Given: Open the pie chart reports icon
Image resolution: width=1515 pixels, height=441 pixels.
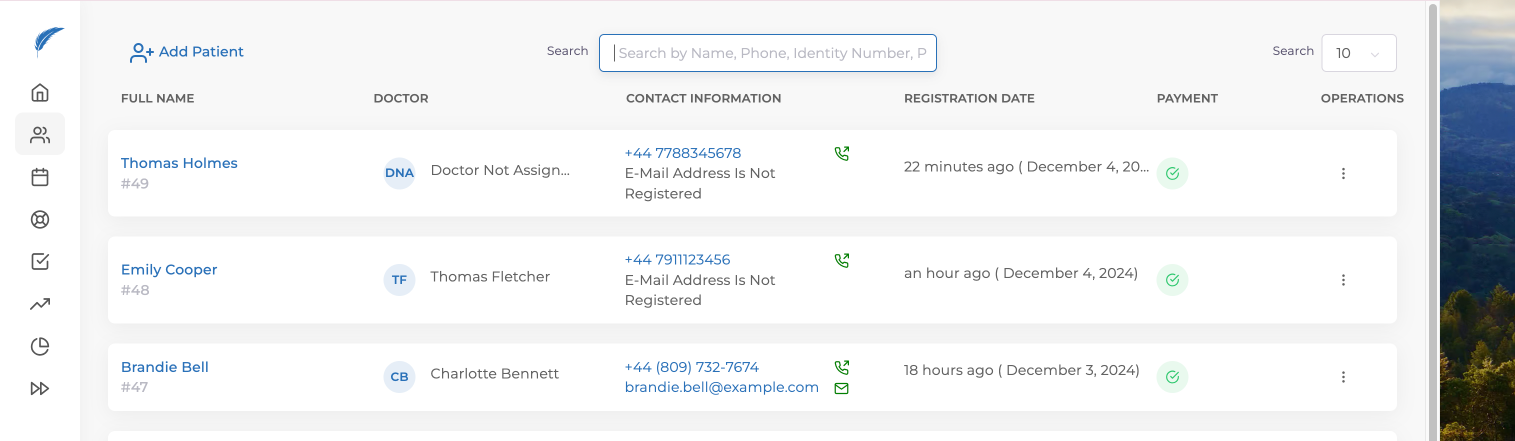Looking at the screenshot, I should 40,347.
